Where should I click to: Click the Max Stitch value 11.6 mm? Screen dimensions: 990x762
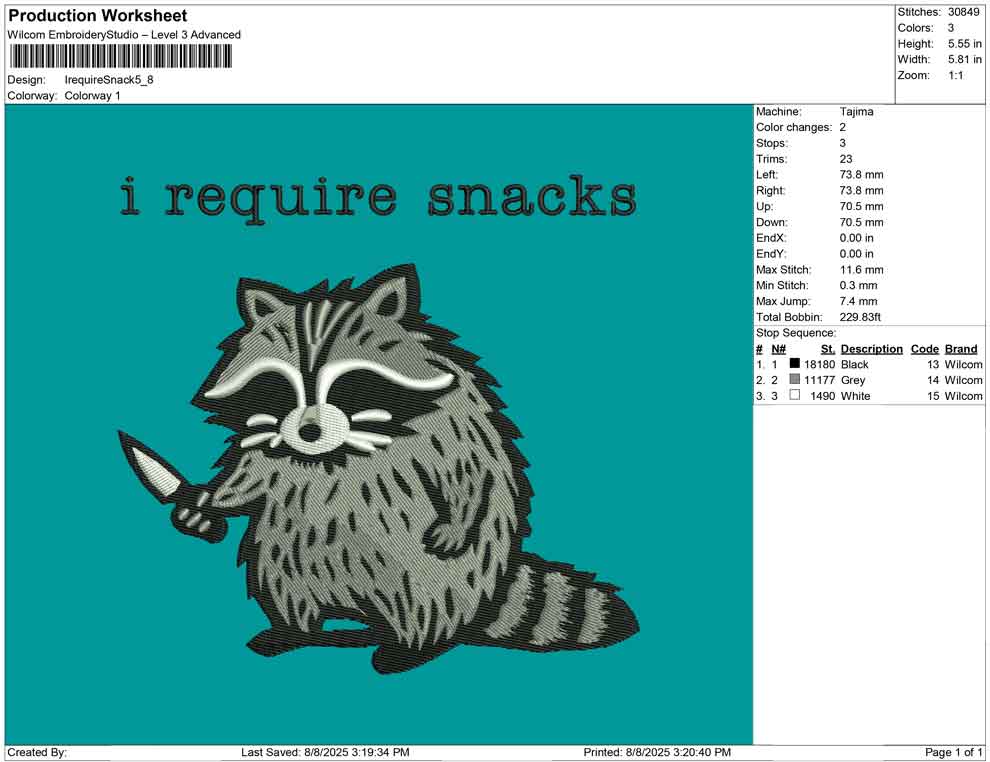861,270
